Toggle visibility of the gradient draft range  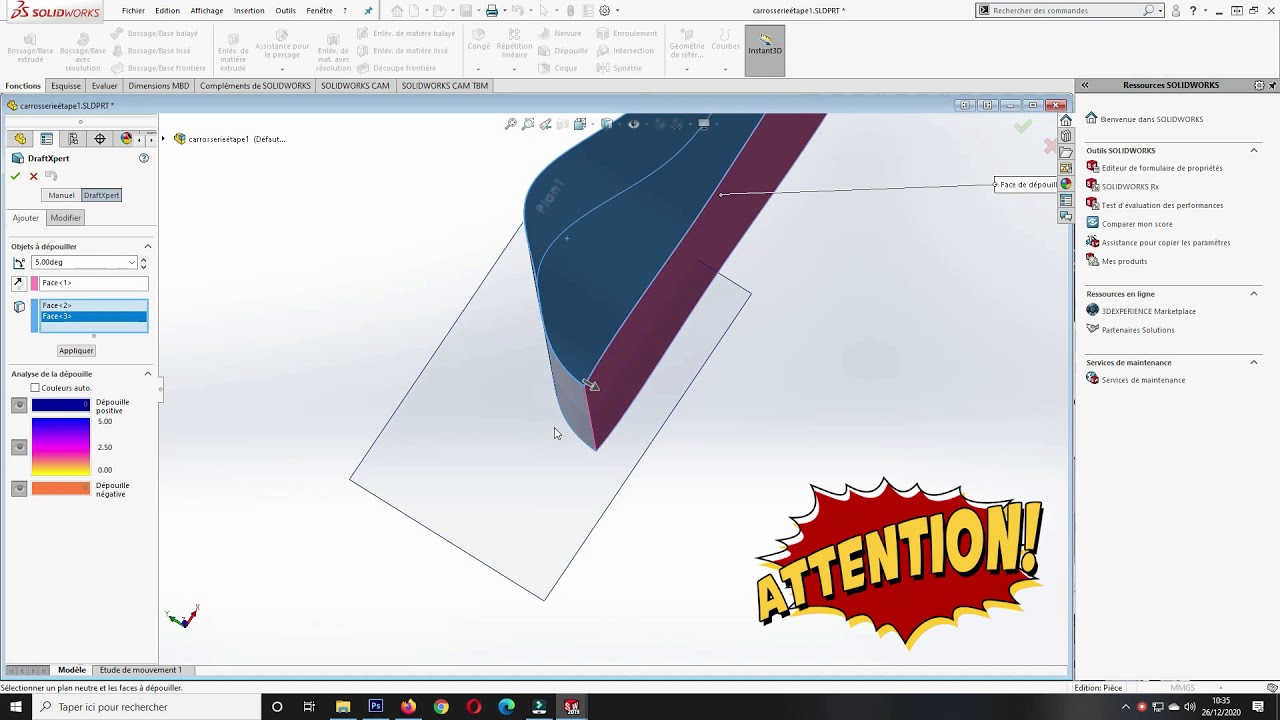click(x=19, y=447)
